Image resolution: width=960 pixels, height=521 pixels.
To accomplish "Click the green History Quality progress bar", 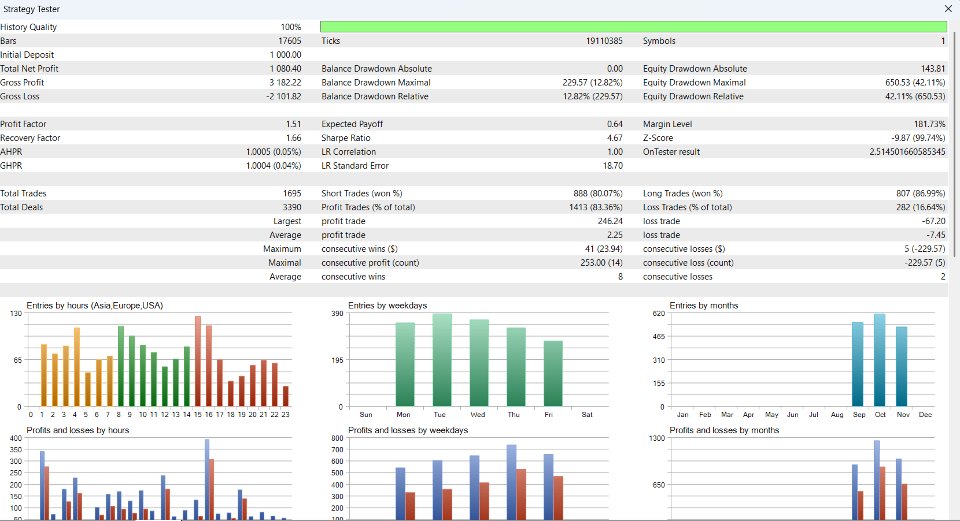I will (x=633, y=27).
